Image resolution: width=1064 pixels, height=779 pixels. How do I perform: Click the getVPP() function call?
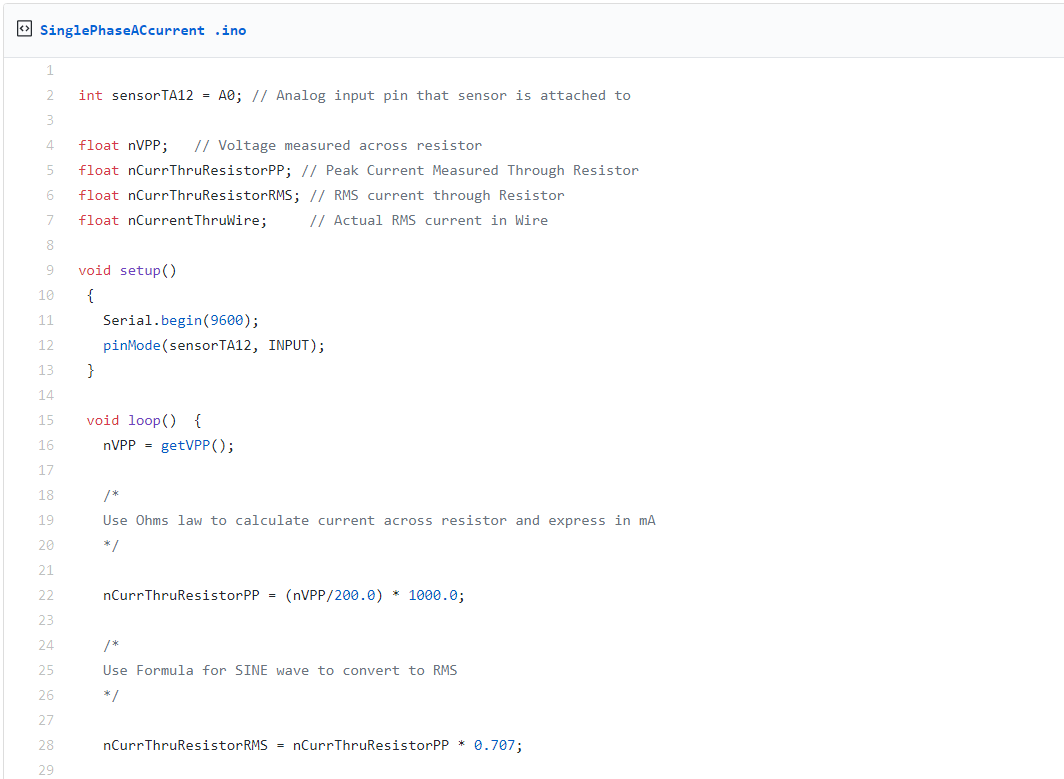coord(196,446)
